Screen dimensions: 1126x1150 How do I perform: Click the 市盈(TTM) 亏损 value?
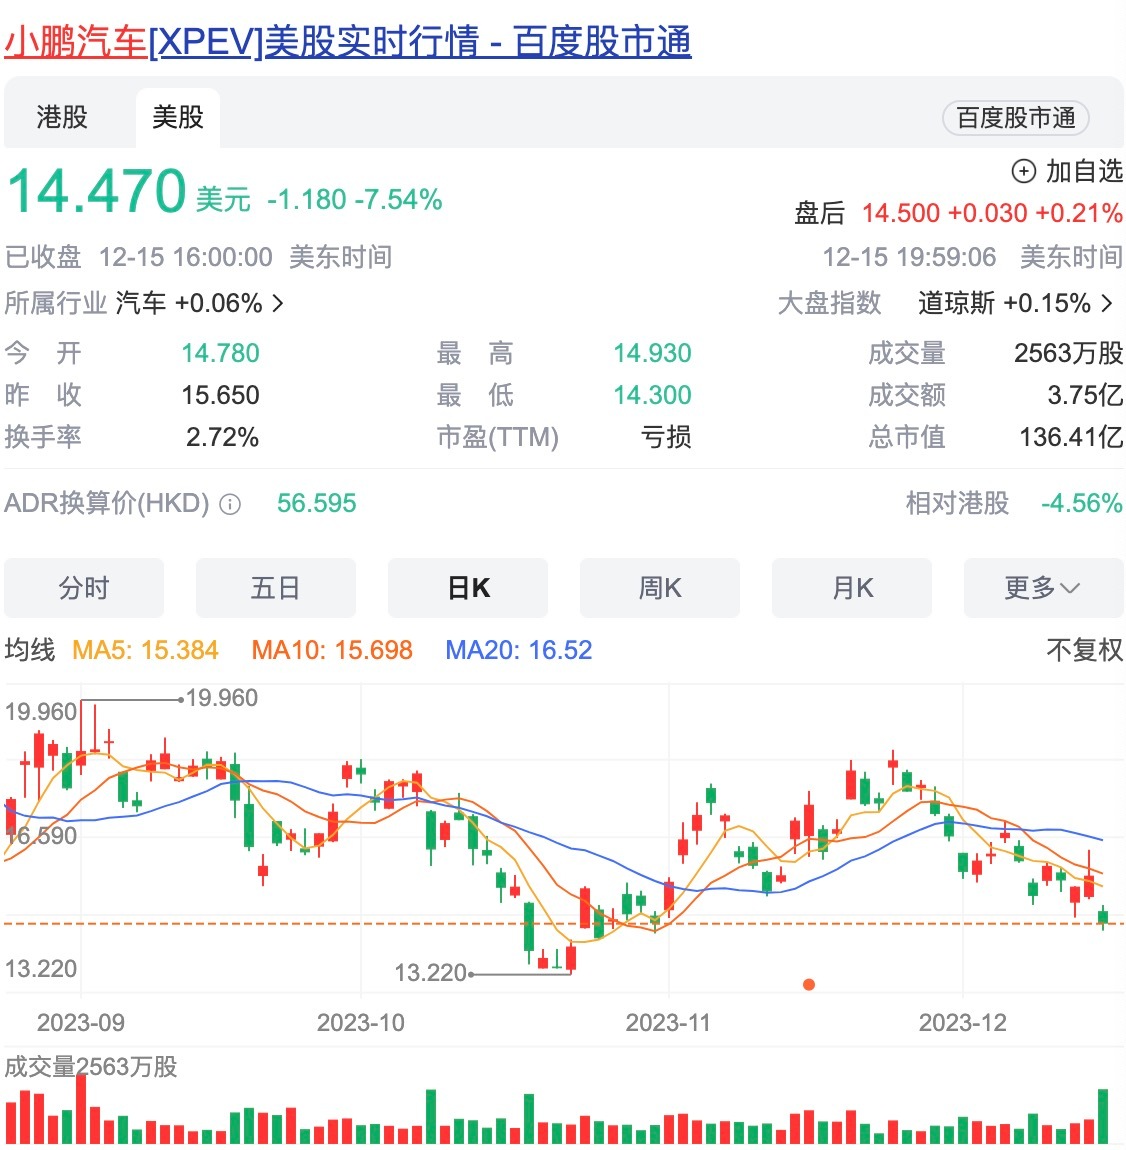point(666,437)
